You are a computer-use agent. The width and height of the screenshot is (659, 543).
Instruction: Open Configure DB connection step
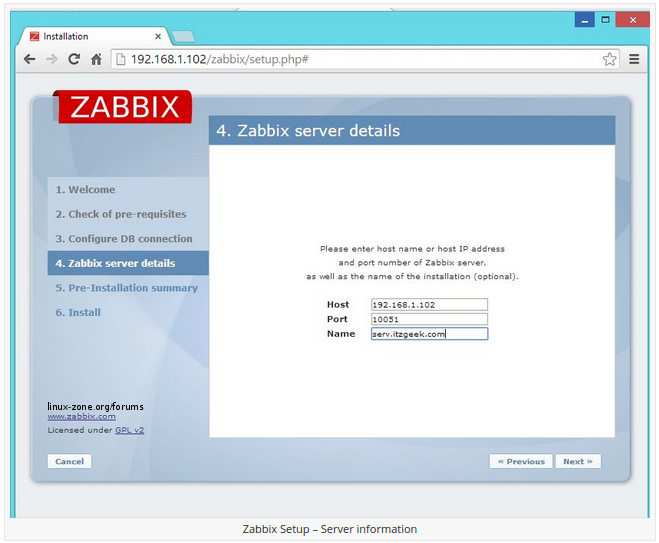click(x=123, y=239)
